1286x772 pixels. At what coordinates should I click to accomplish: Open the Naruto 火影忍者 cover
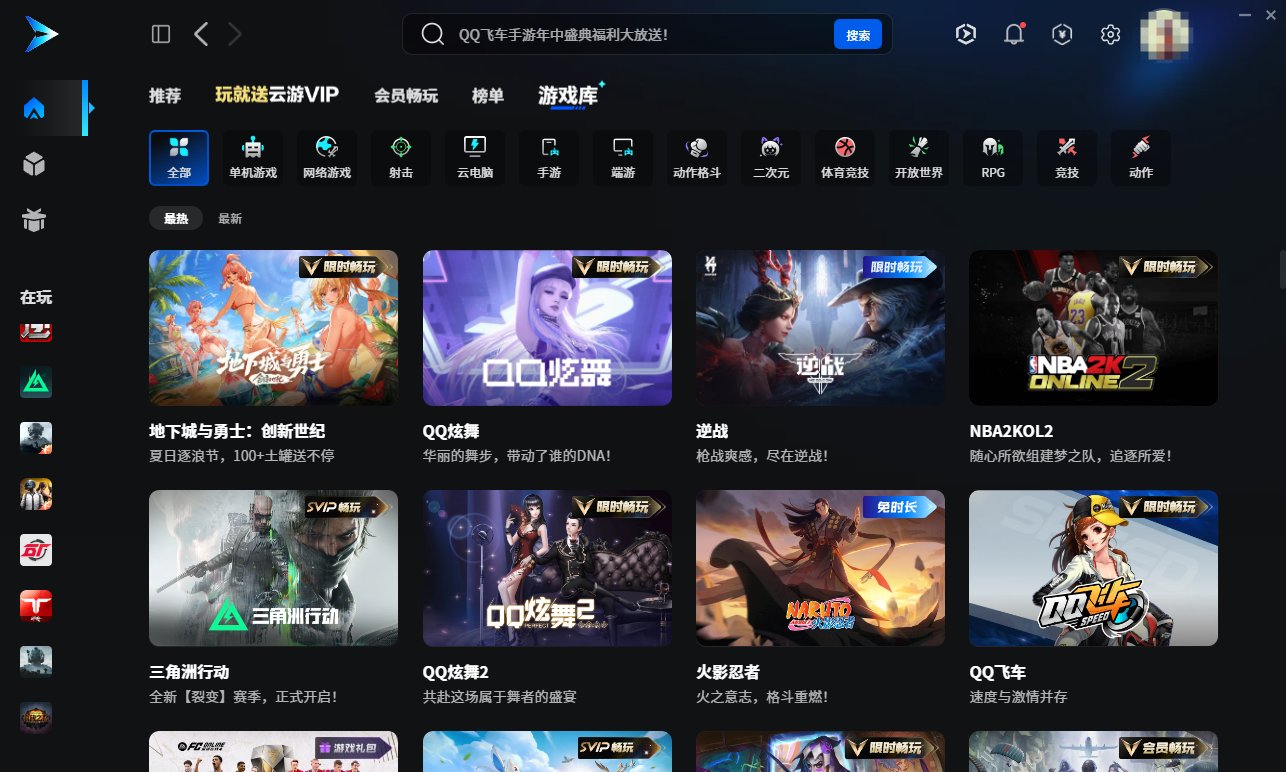[x=820, y=568]
